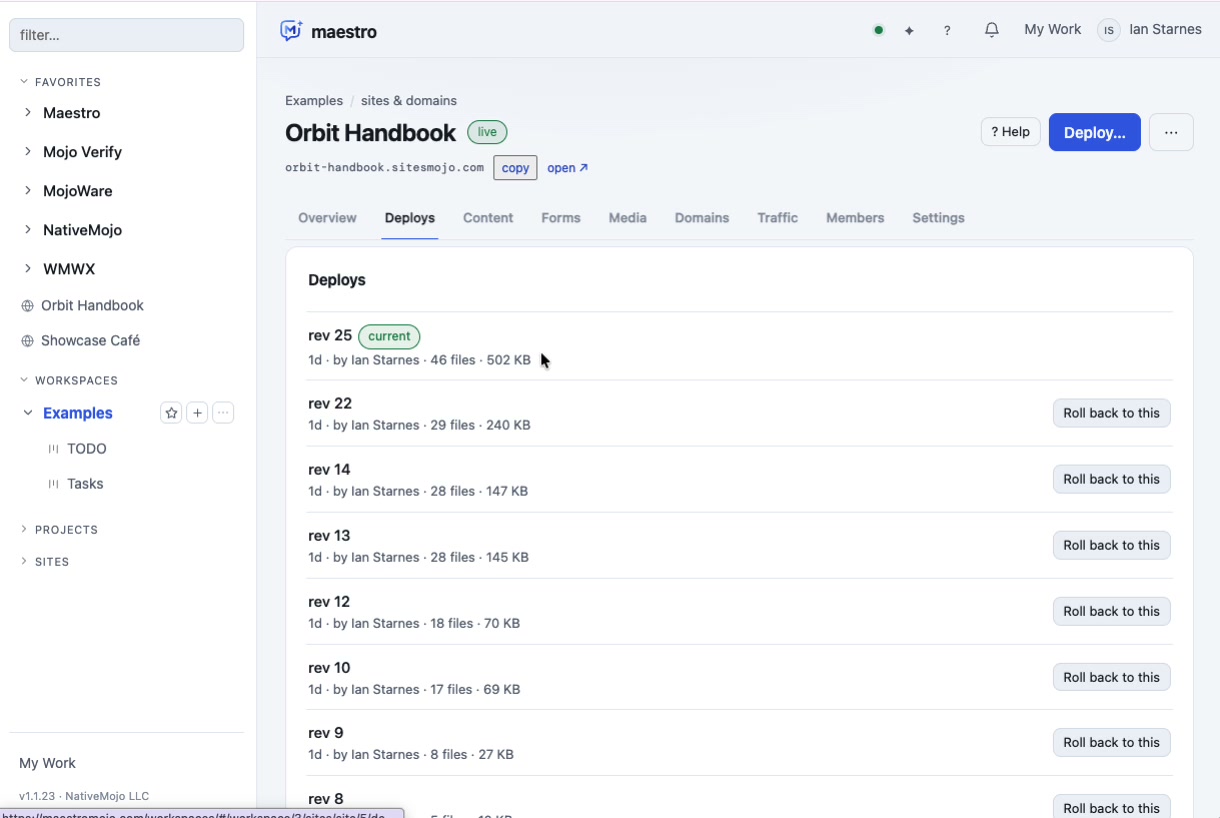Screen dimensions: 1220x818
Task: Click the blue Deploy... button
Action: [1095, 132]
